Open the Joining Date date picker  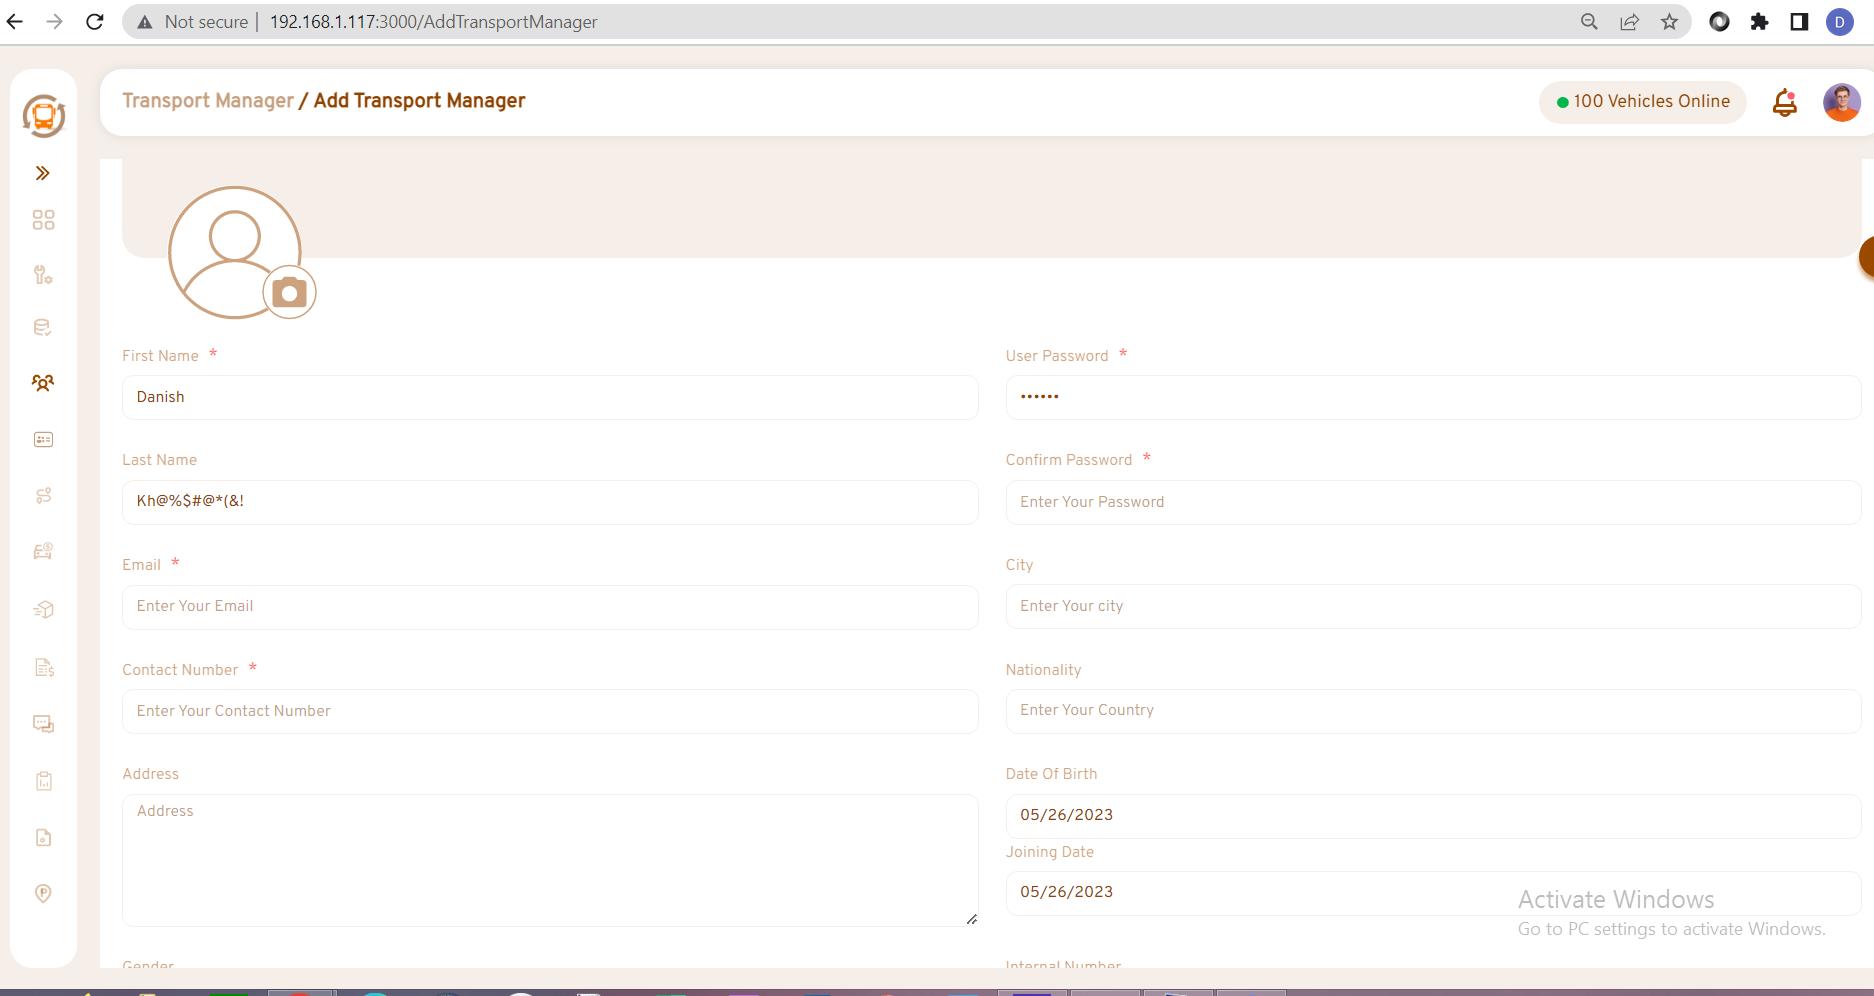[x=1432, y=892]
